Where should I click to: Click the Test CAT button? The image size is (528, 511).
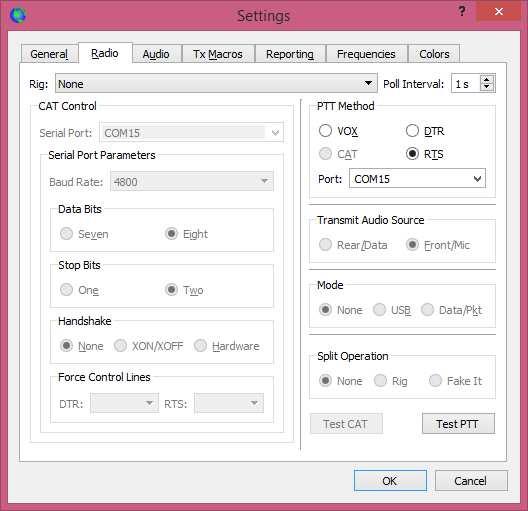pos(346,423)
